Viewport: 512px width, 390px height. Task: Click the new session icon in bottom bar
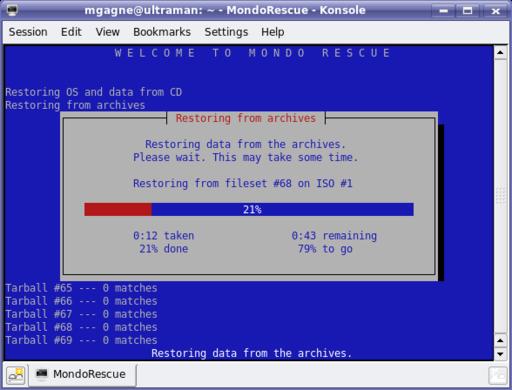[x=16, y=375]
